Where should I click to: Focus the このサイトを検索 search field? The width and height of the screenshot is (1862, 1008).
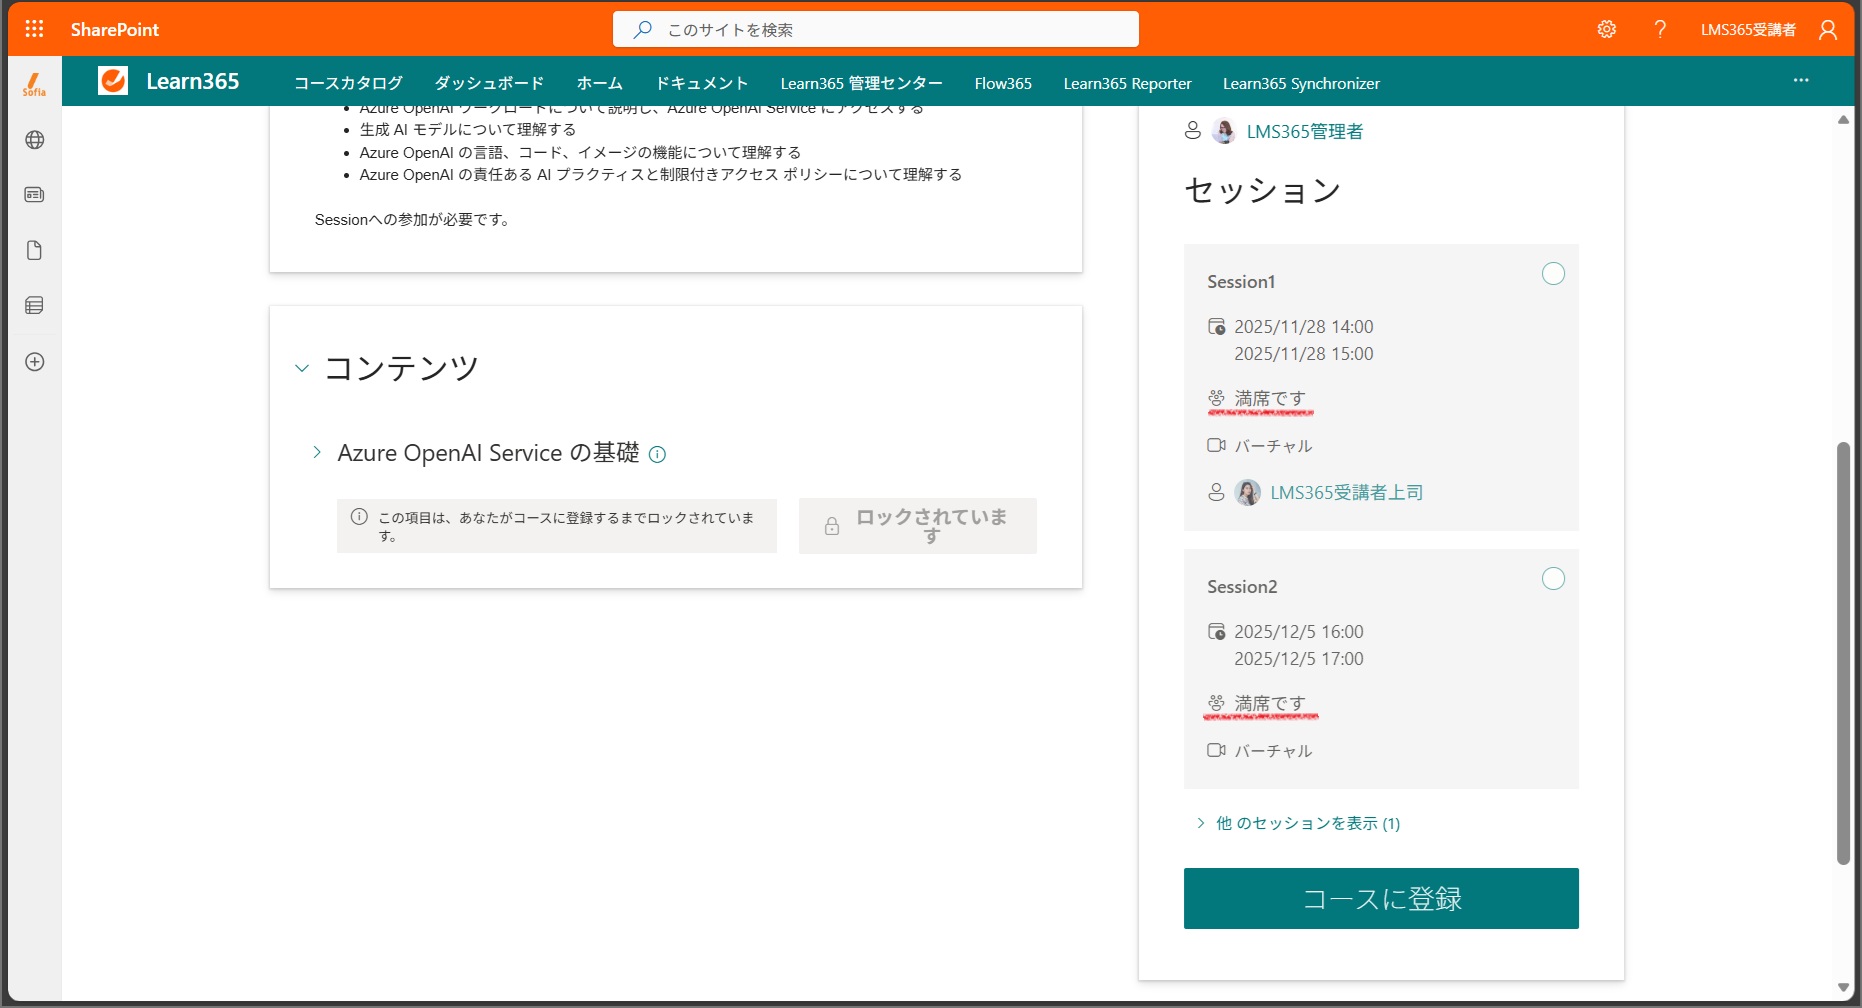point(876,29)
